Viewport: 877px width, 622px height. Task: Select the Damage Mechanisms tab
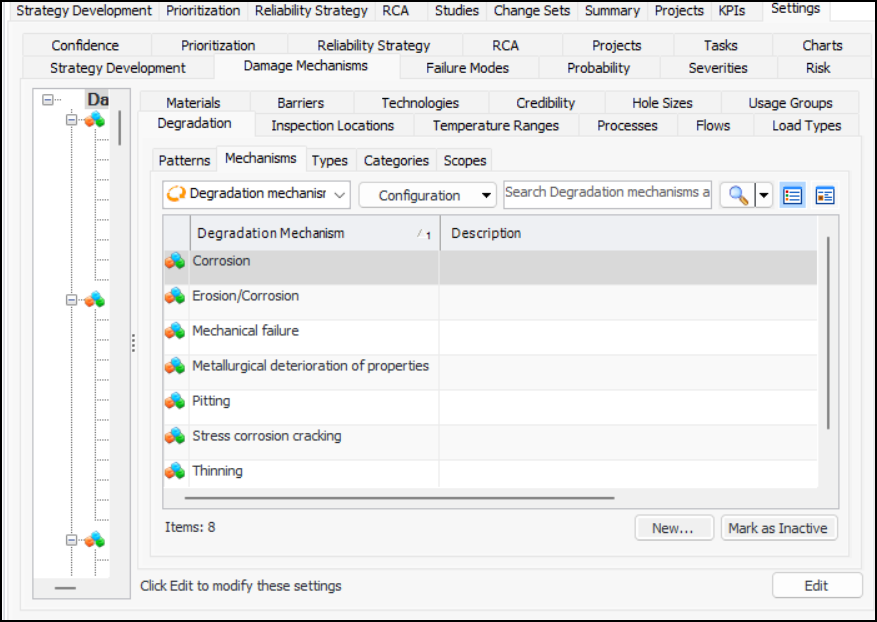(306, 66)
